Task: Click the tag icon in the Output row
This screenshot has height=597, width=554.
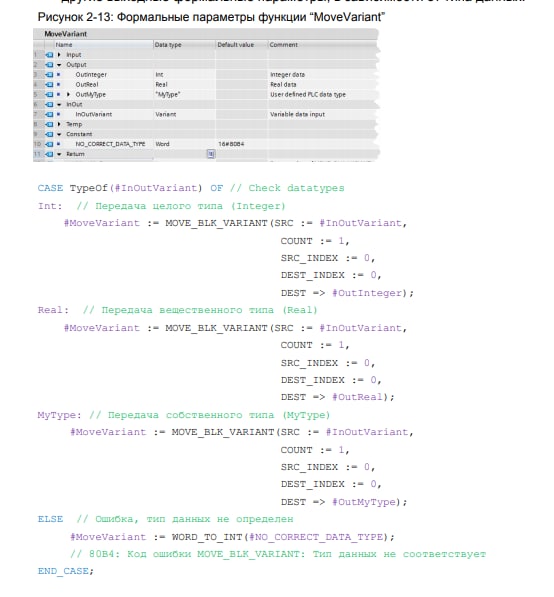Action: pyautogui.click(x=49, y=65)
